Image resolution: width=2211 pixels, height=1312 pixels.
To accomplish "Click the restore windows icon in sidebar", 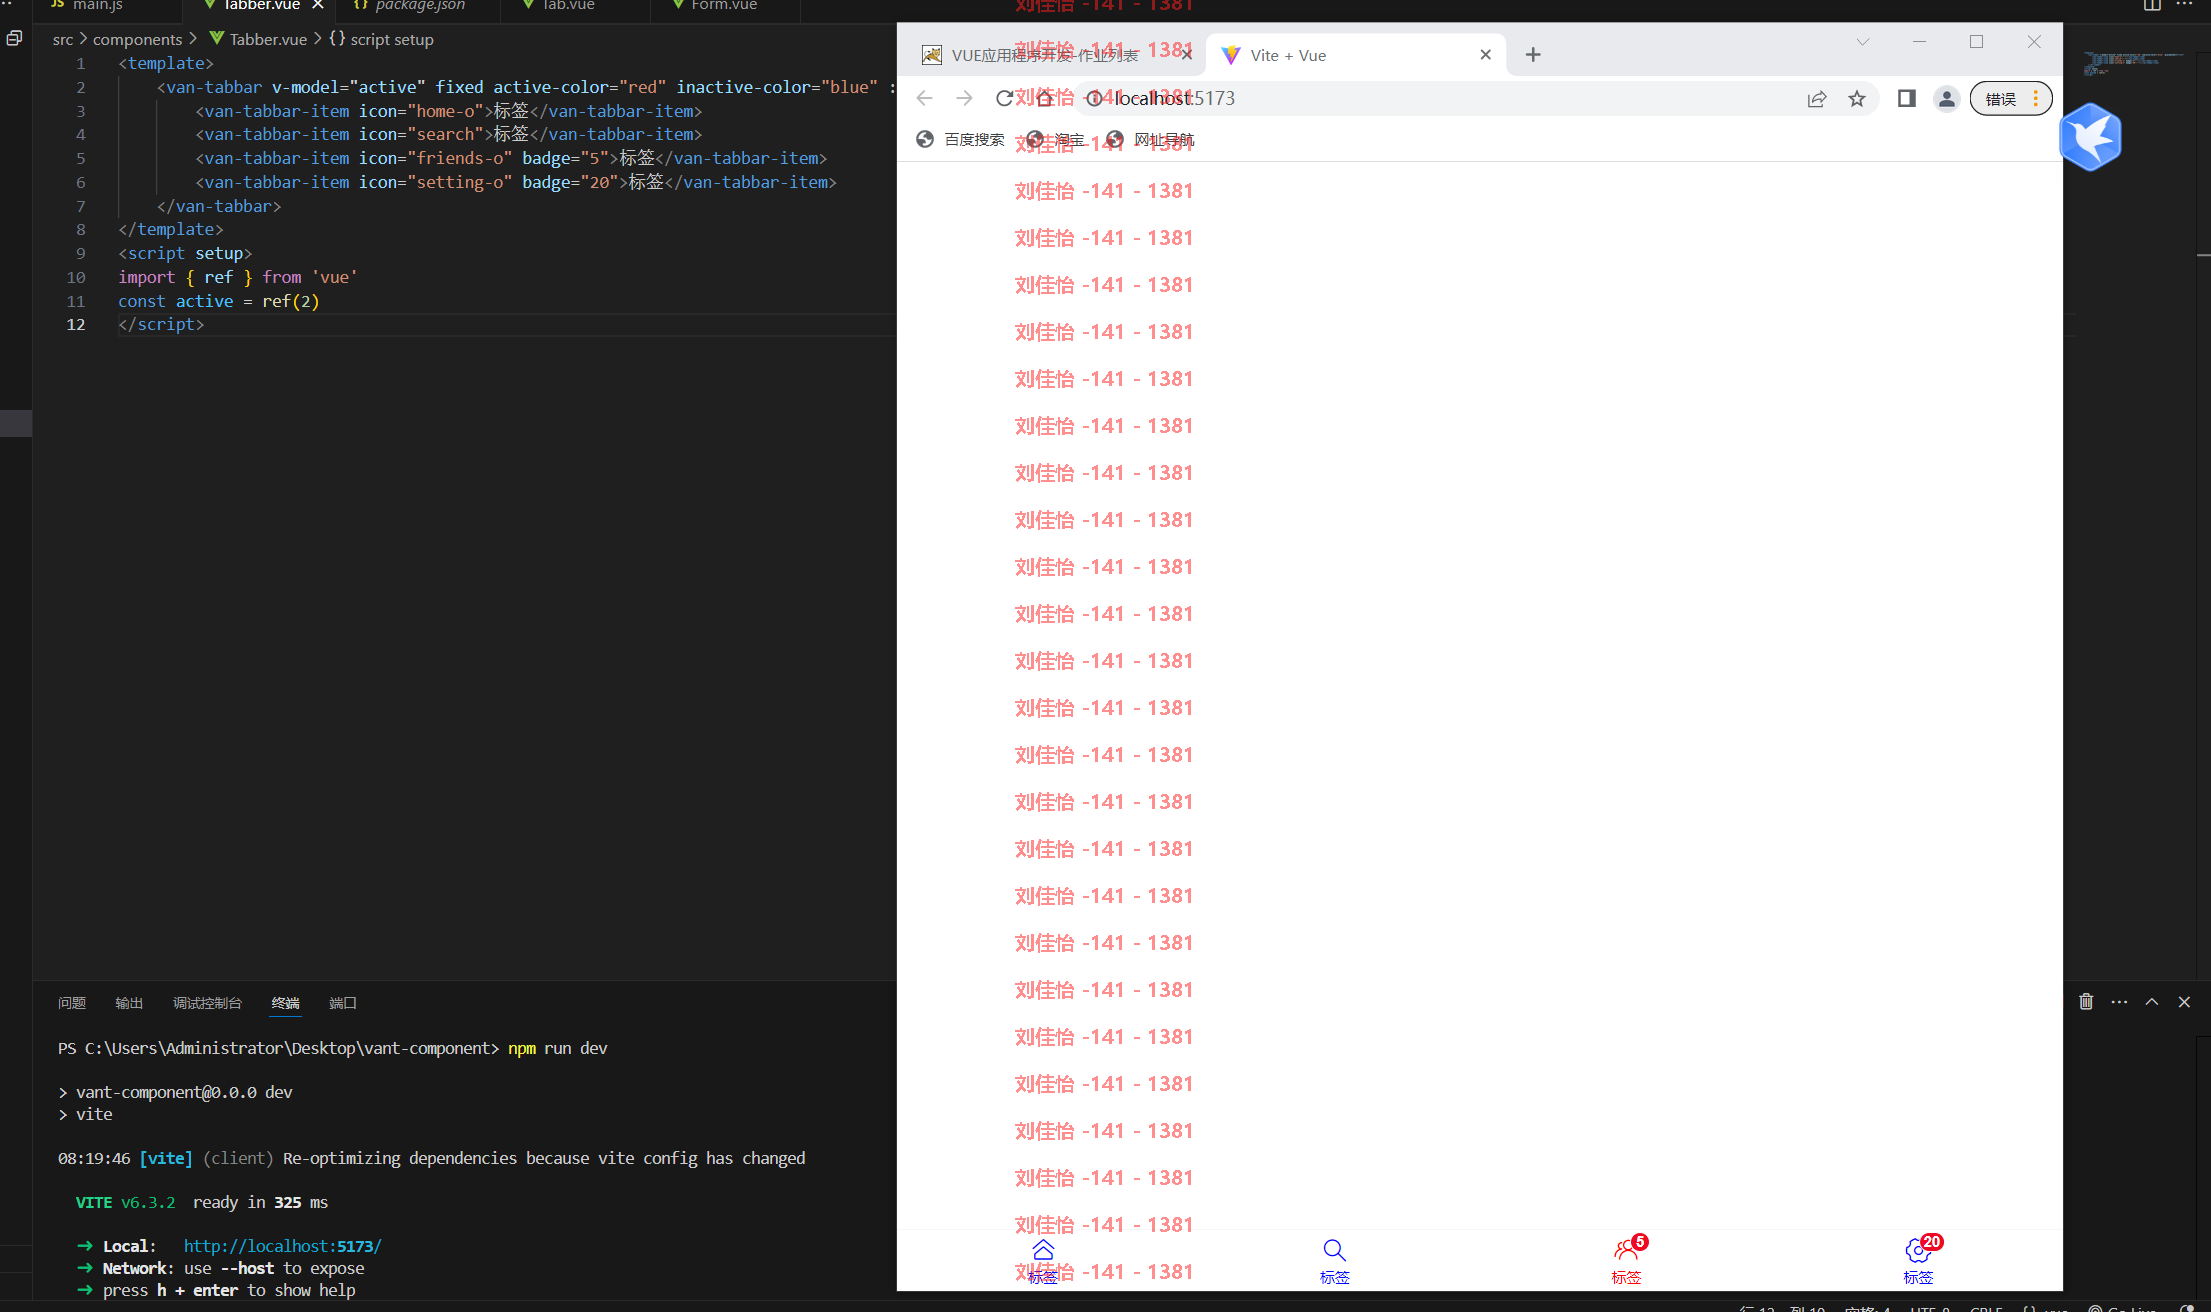I will click(14, 38).
